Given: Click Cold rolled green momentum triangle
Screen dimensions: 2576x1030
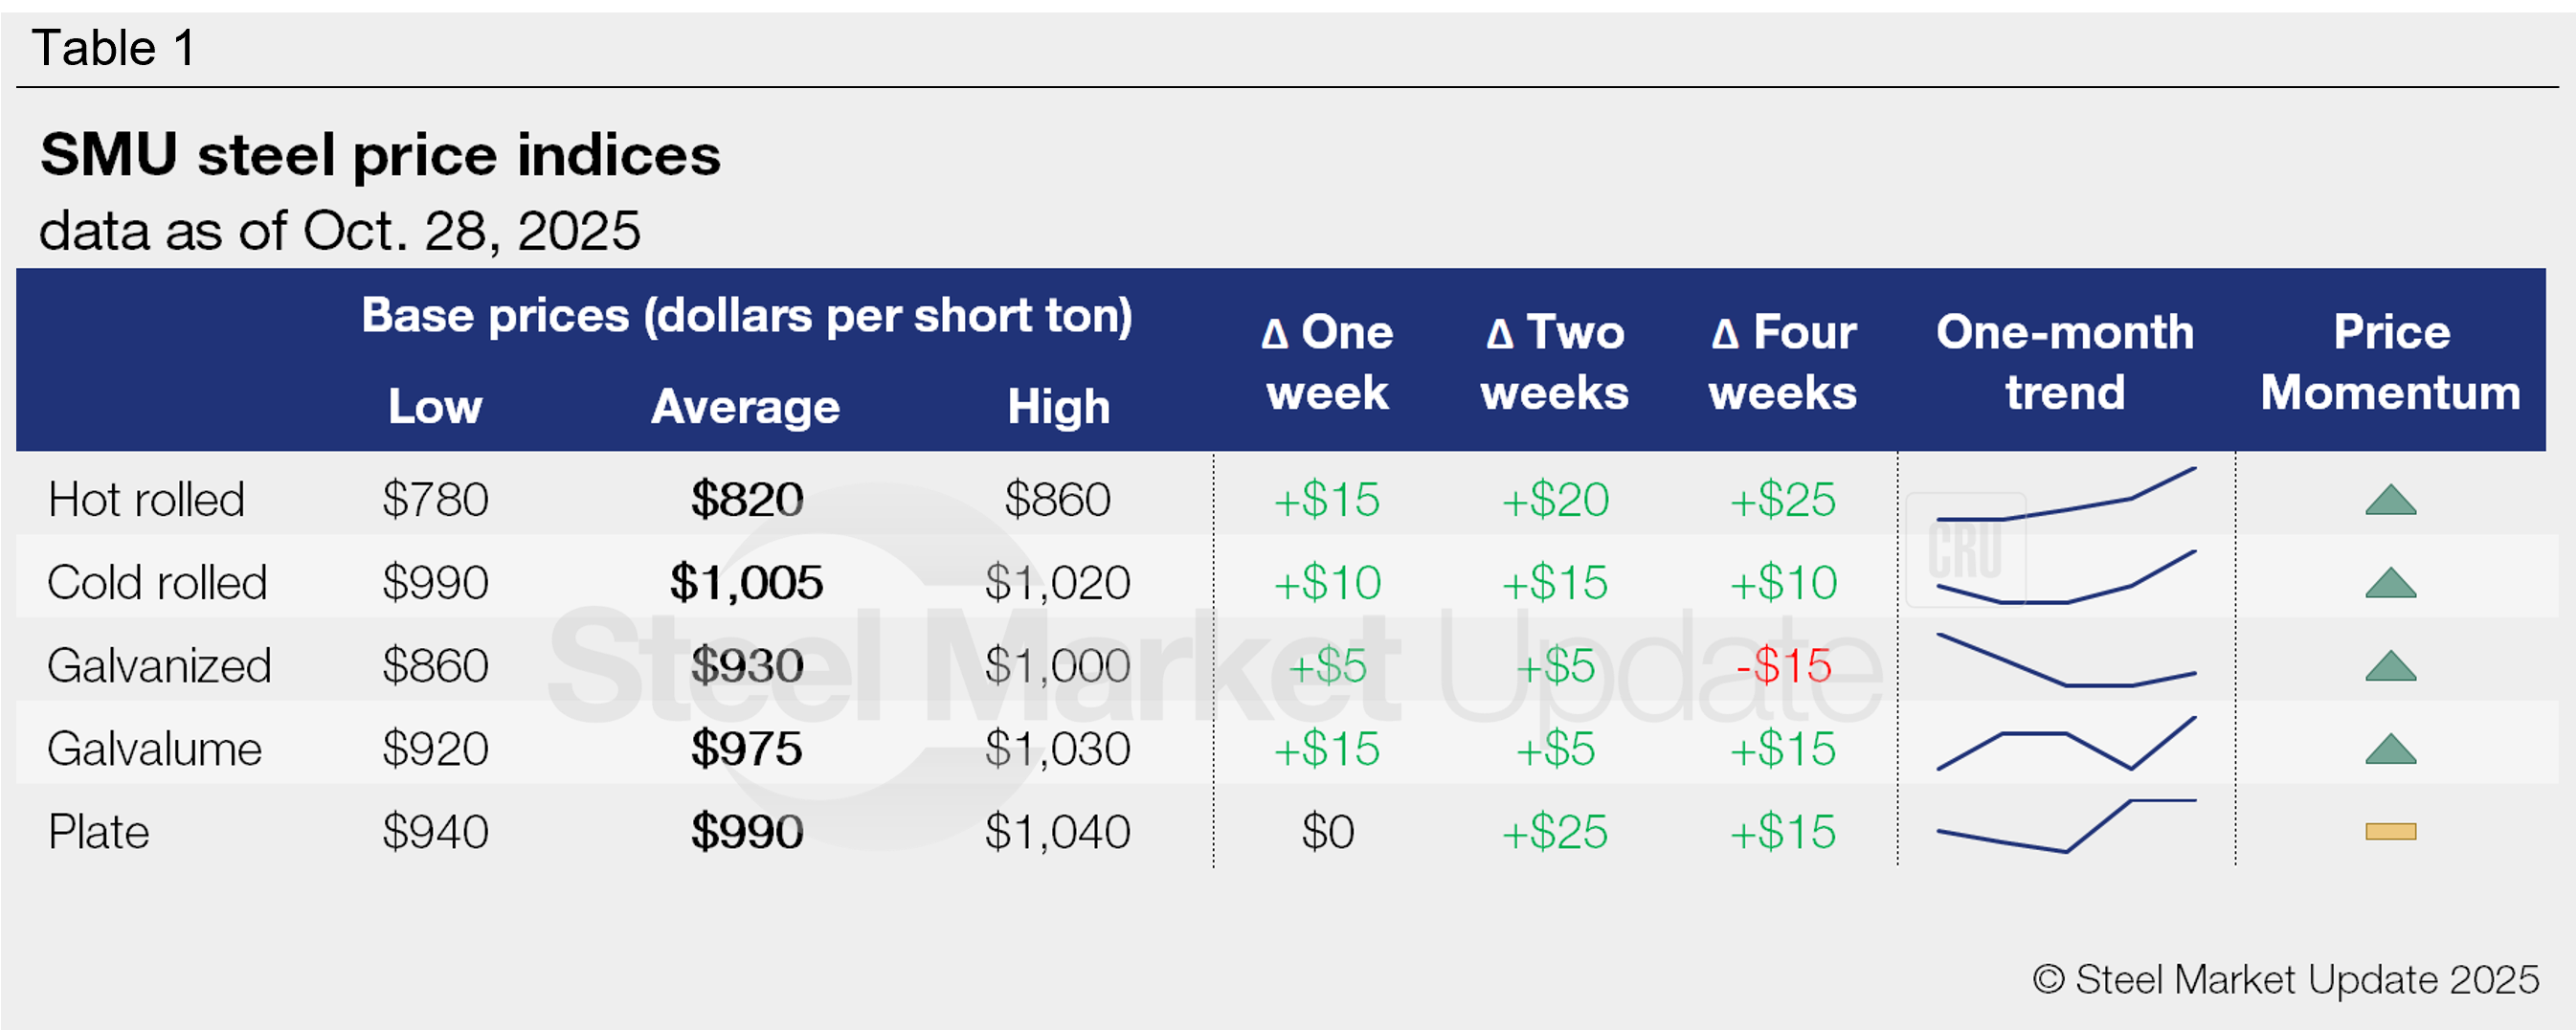Looking at the screenshot, I should pyautogui.click(x=2390, y=583).
